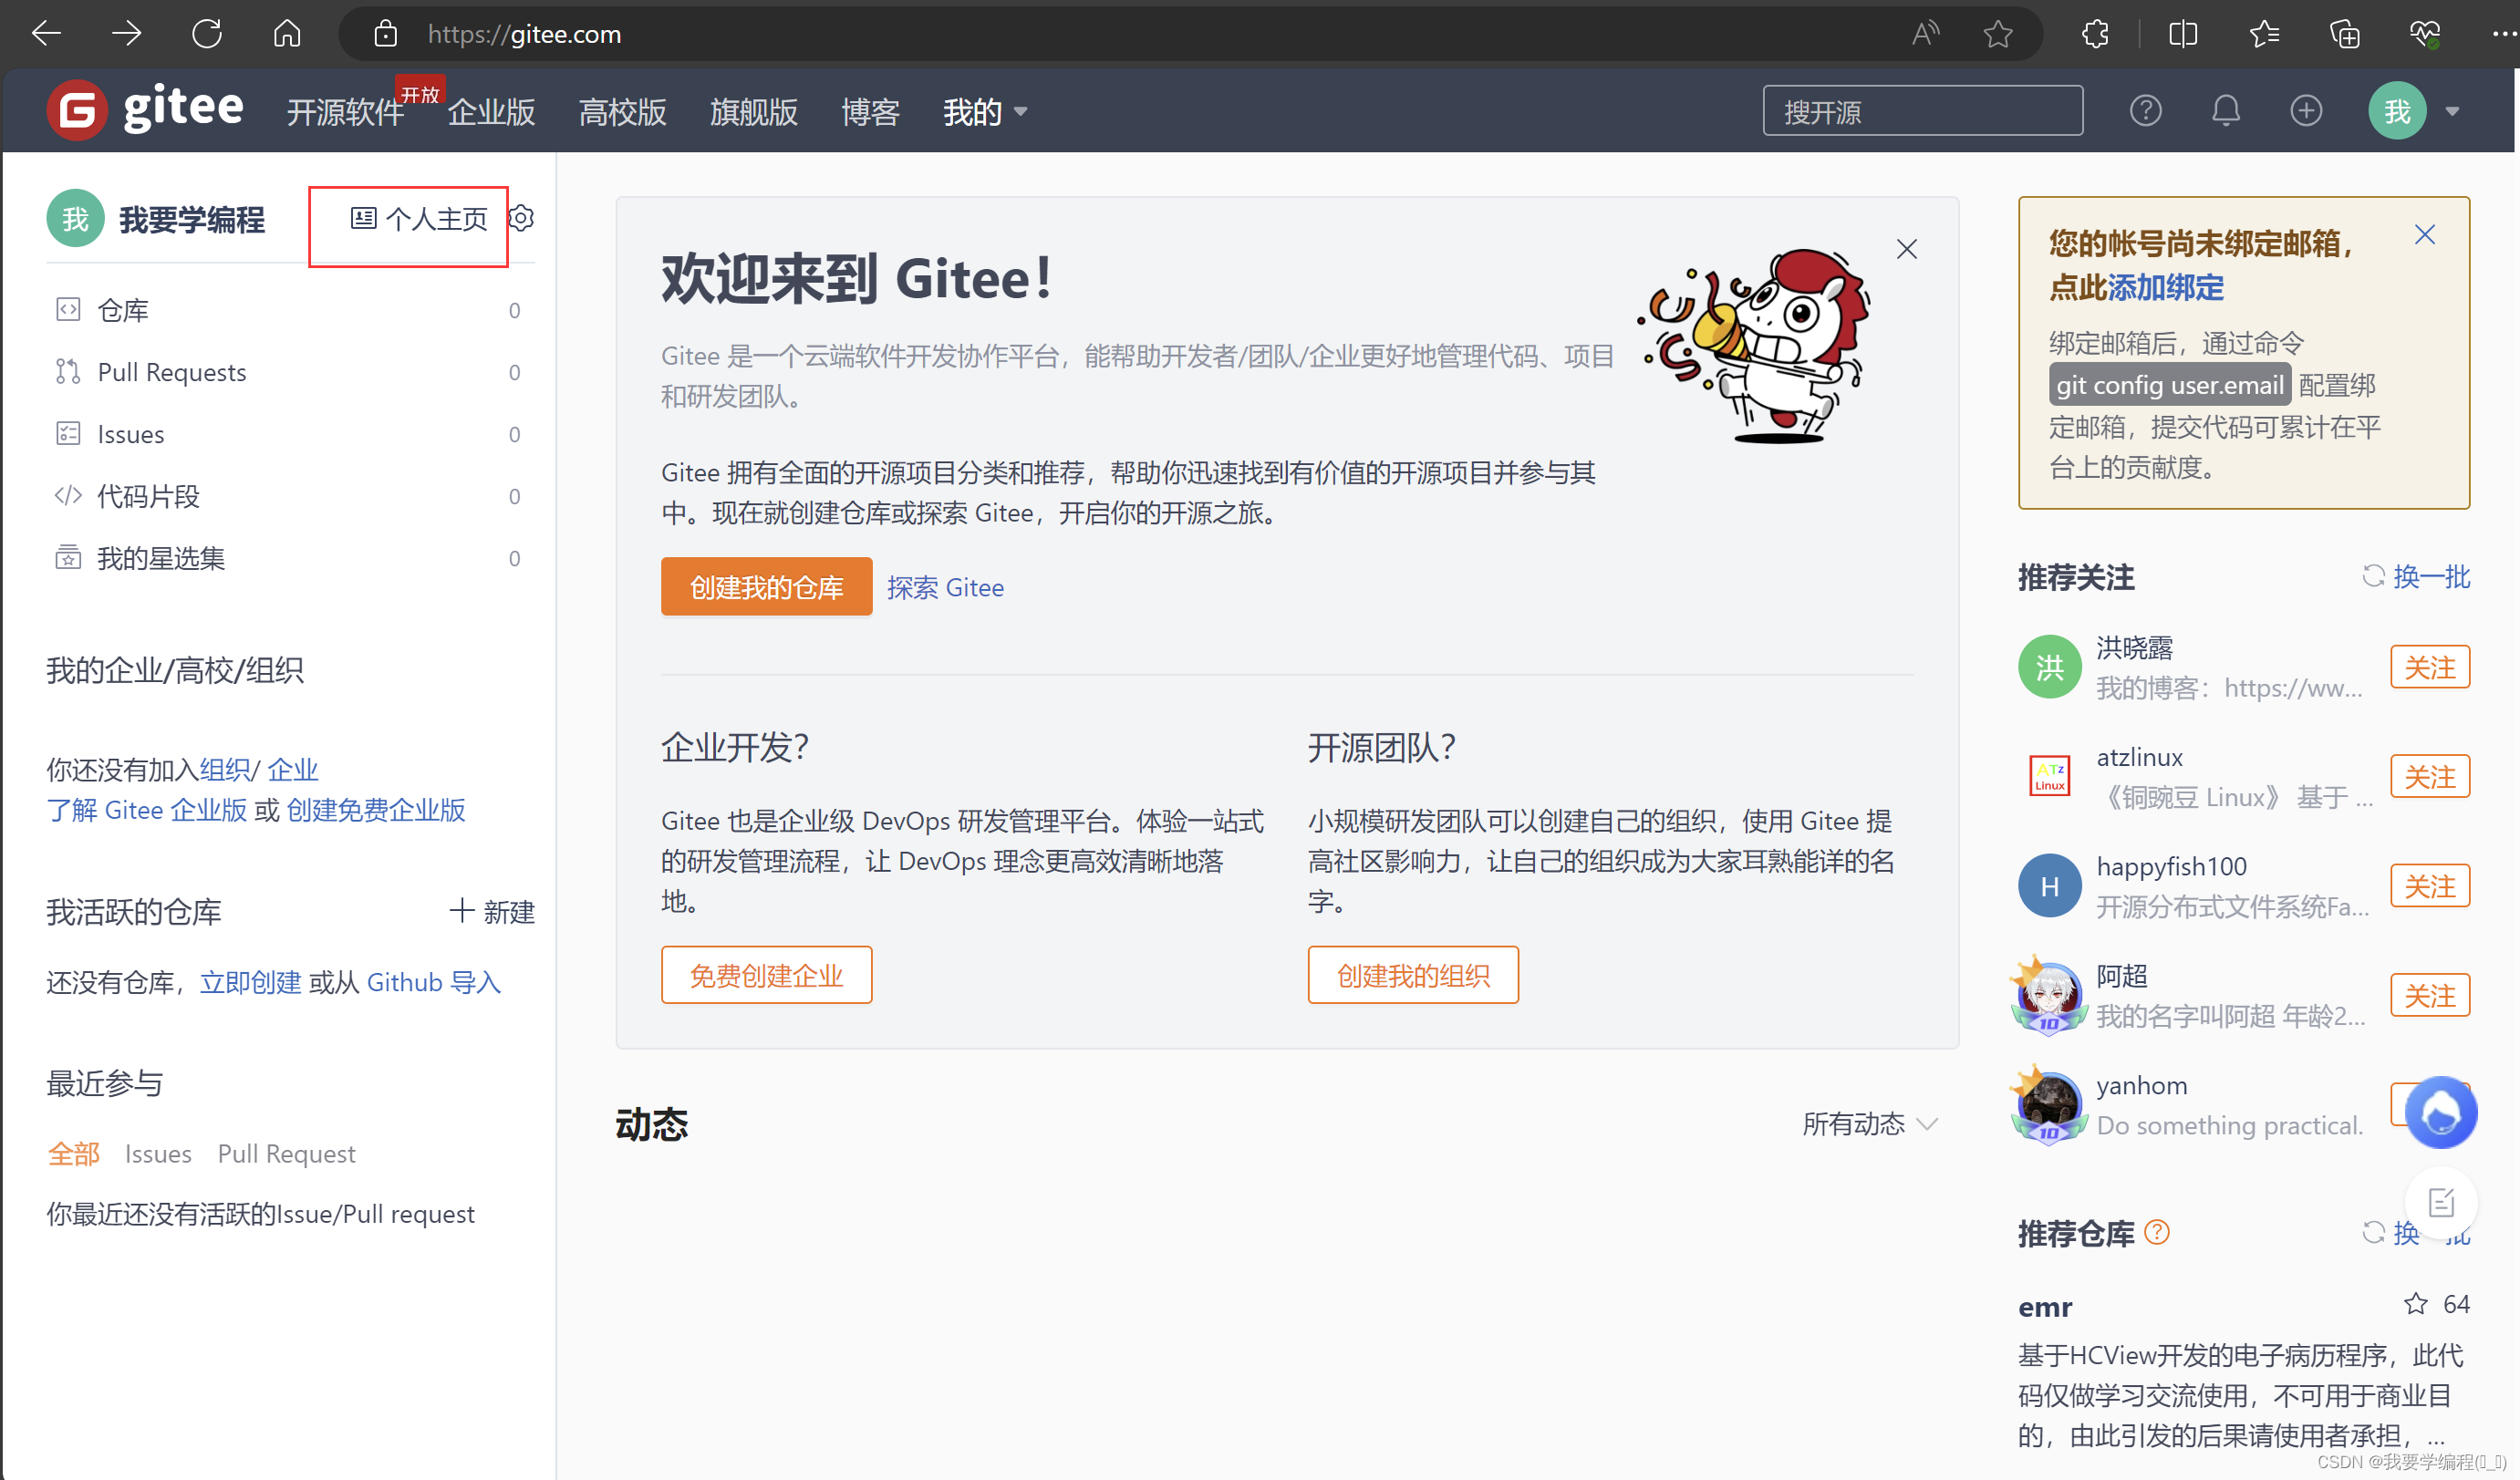Click the plus create-new icon in header
The width and height of the screenshot is (2520, 1480).
(x=2306, y=110)
